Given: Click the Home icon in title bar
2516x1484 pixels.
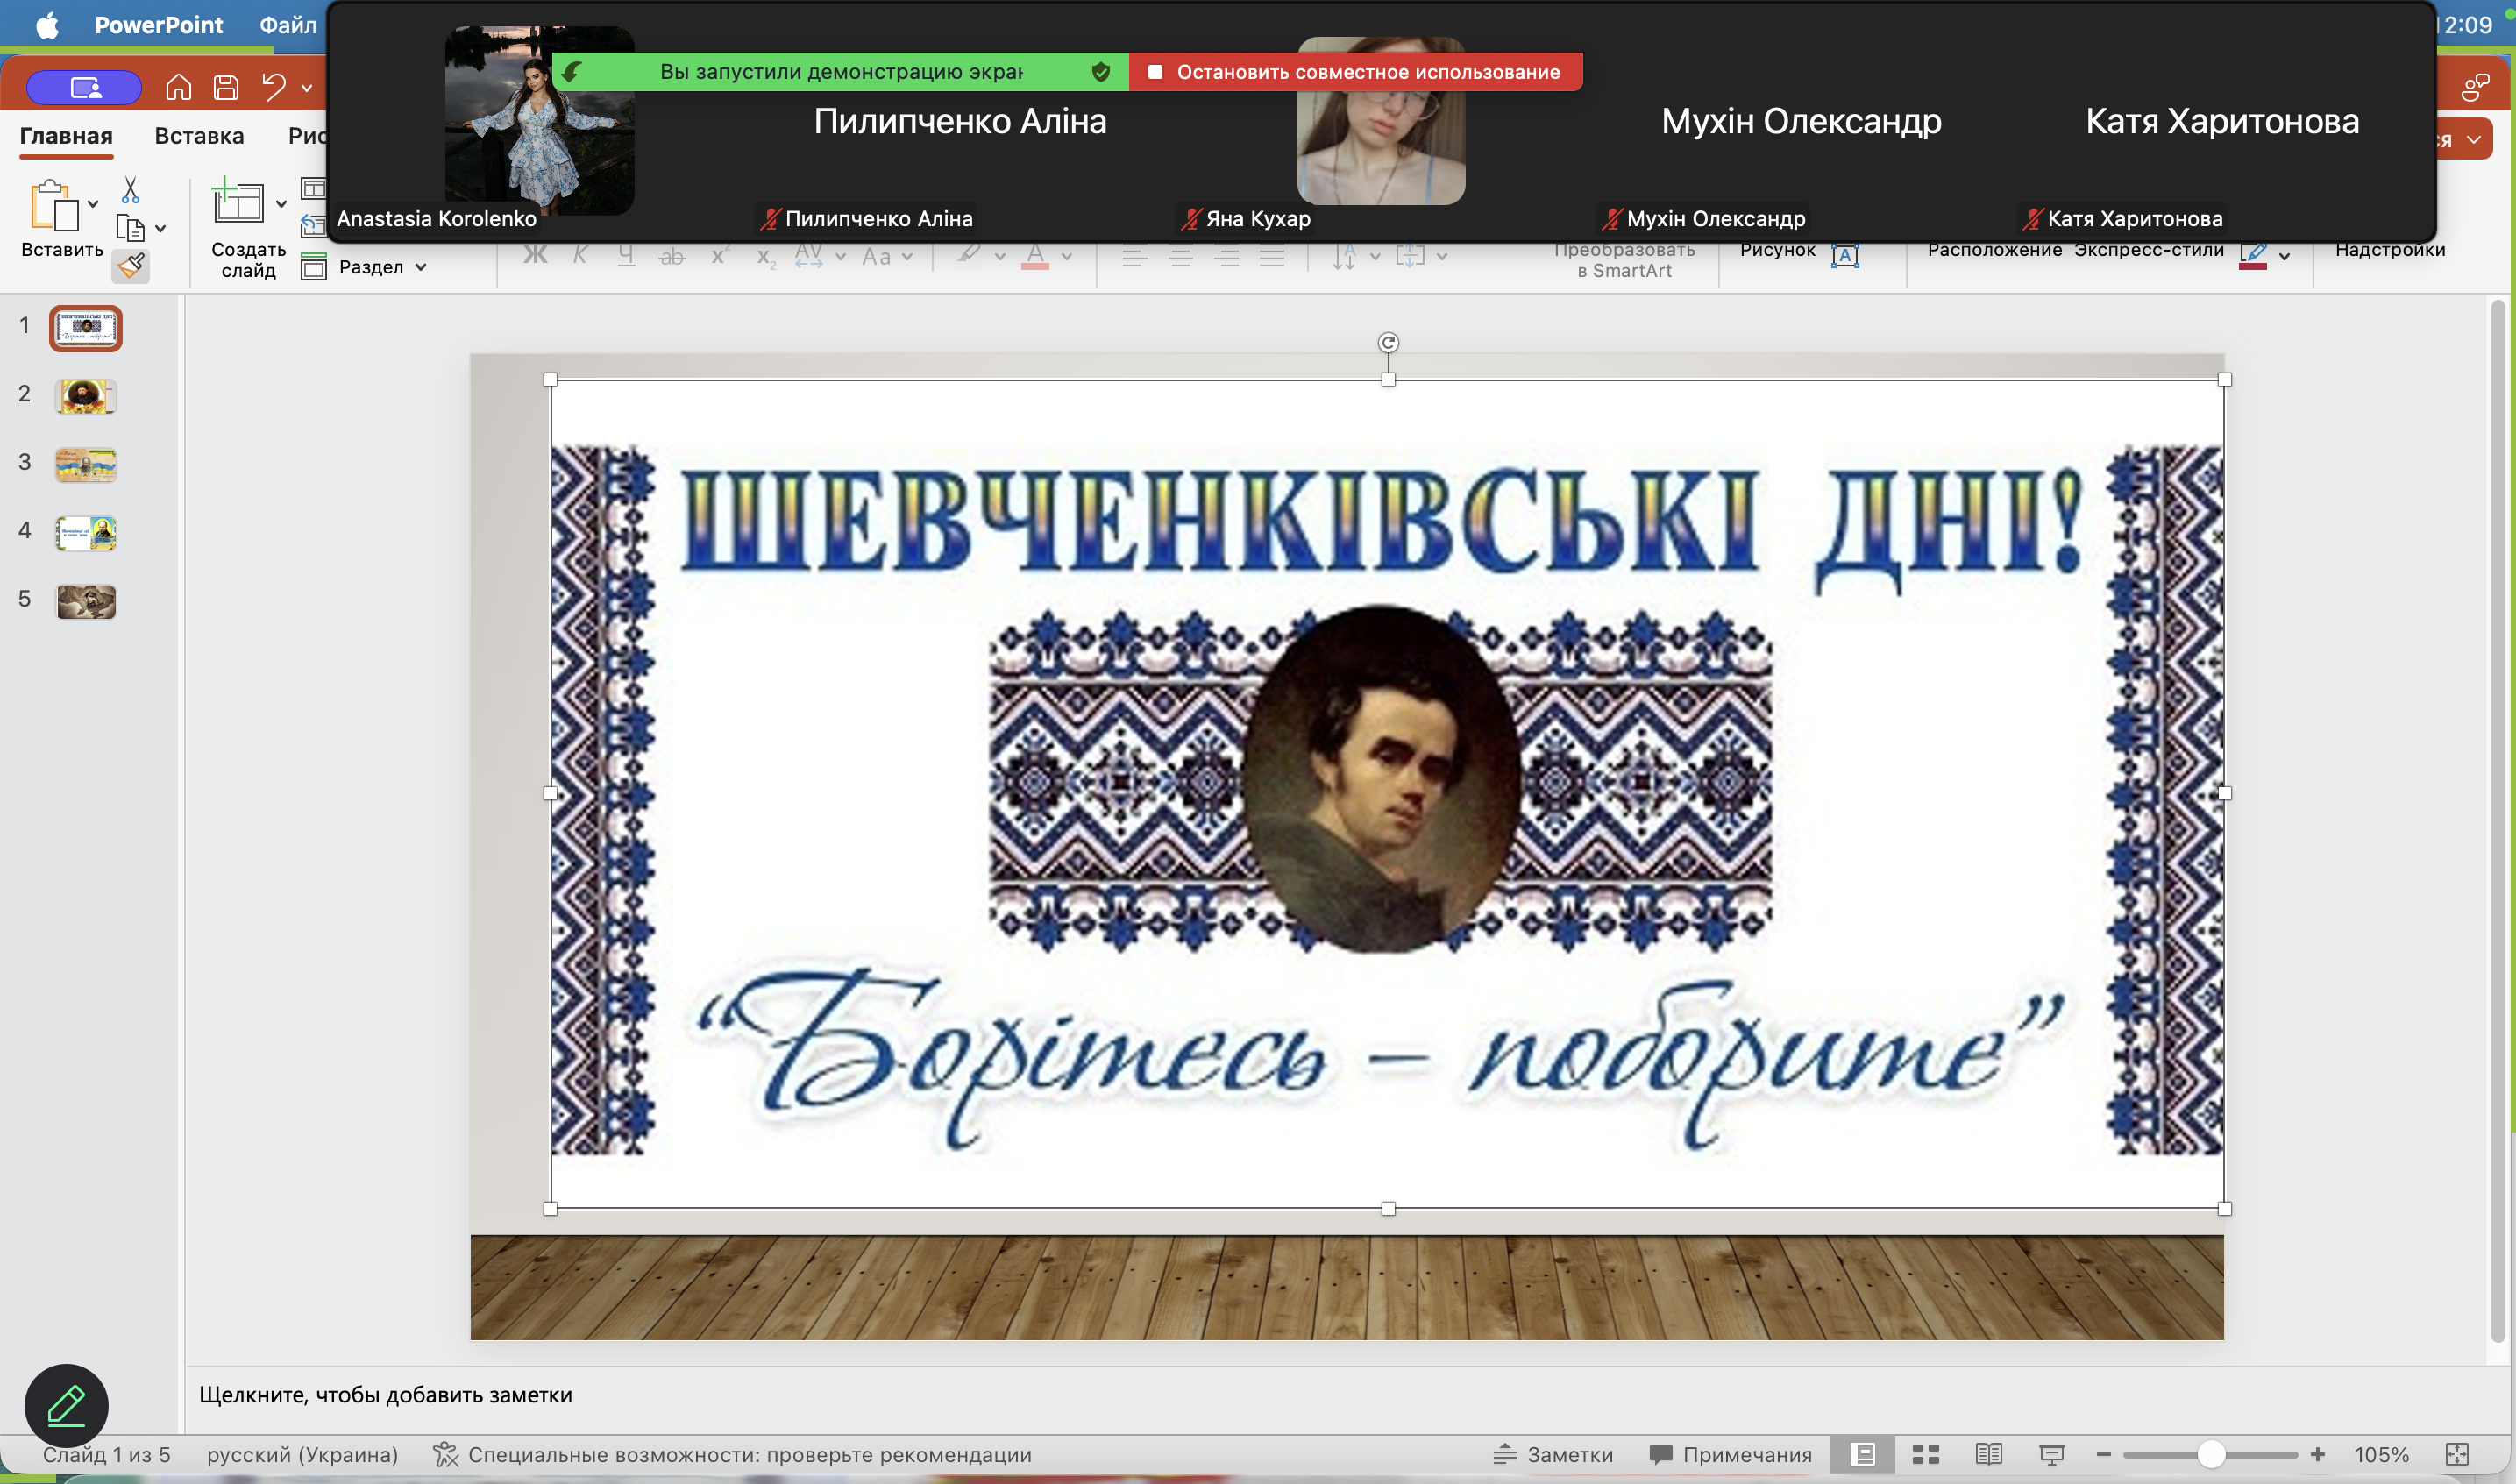Looking at the screenshot, I should 178,88.
